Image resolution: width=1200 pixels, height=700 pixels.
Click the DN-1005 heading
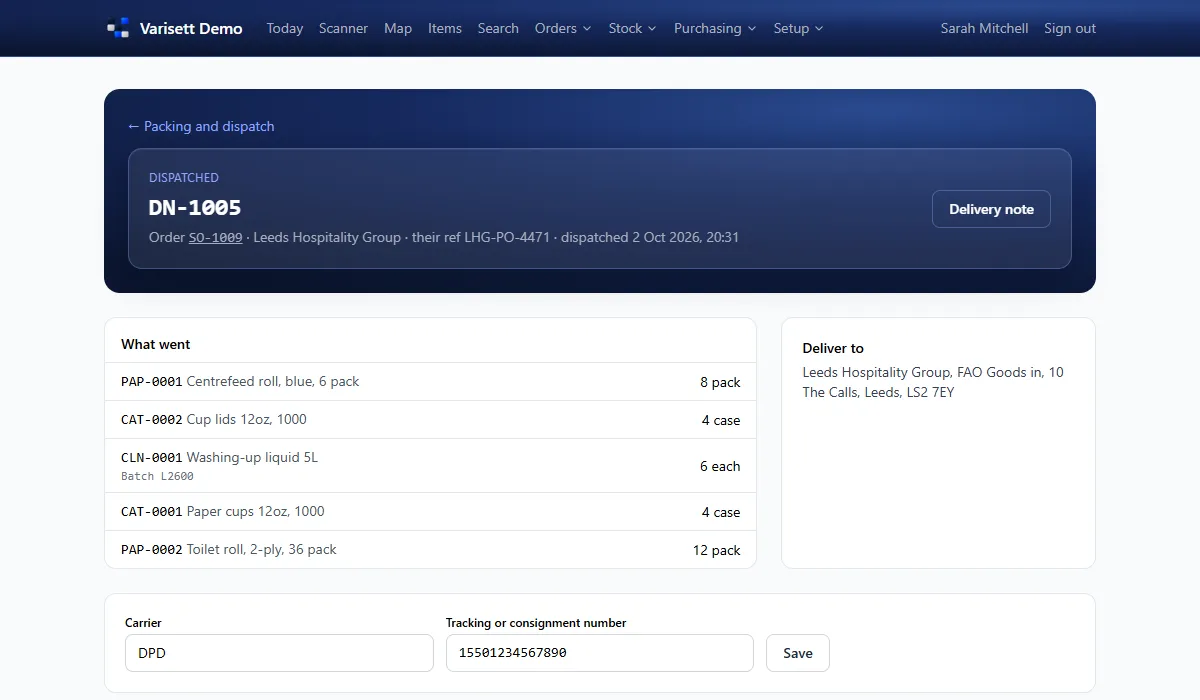(x=195, y=208)
